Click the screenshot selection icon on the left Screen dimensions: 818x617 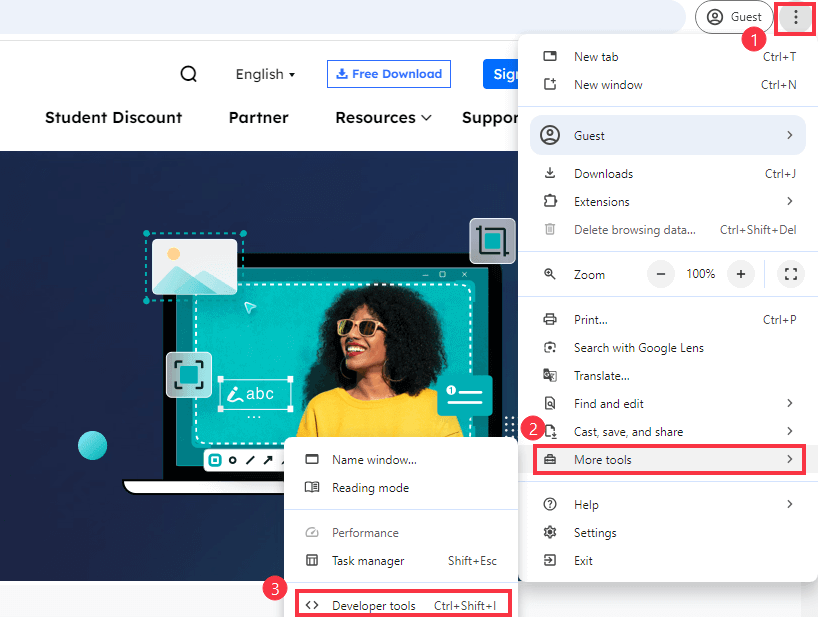(x=189, y=374)
